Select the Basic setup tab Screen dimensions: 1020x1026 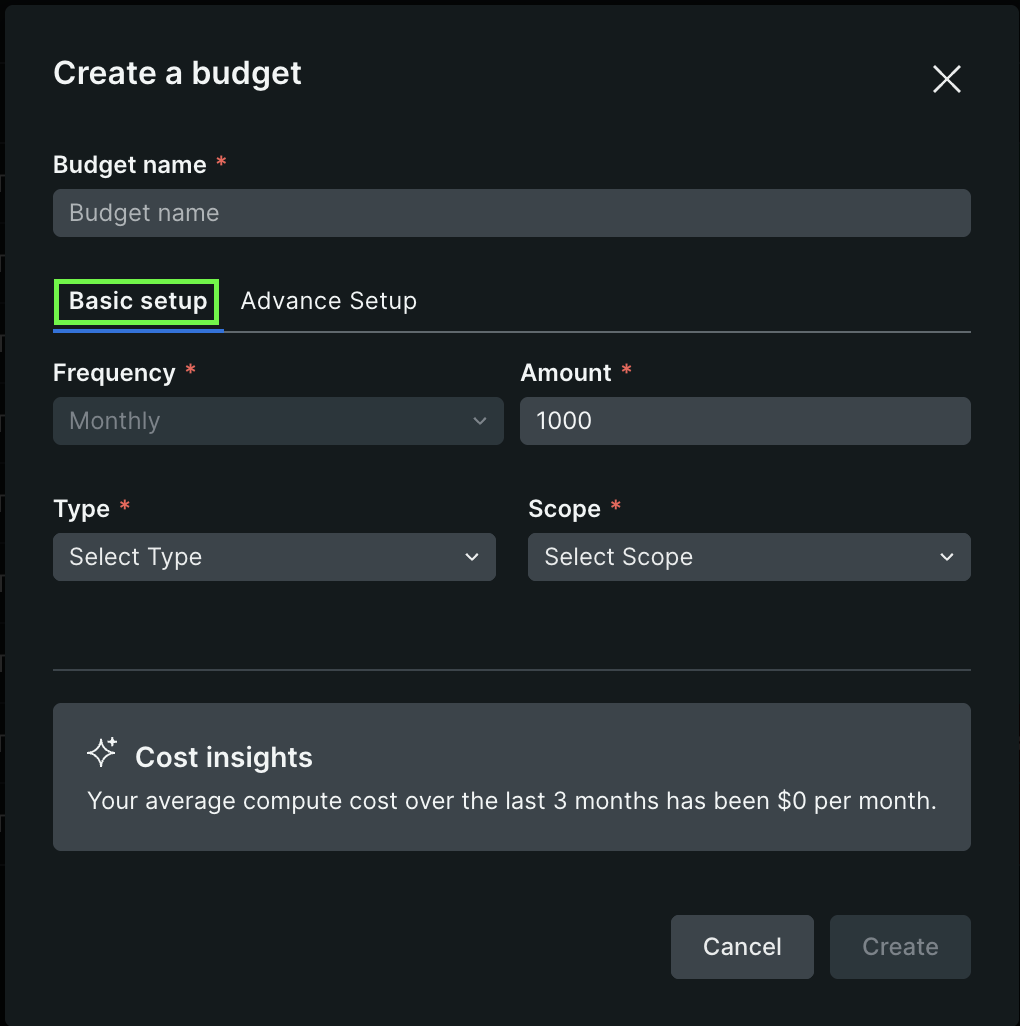(x=136, y=300)
